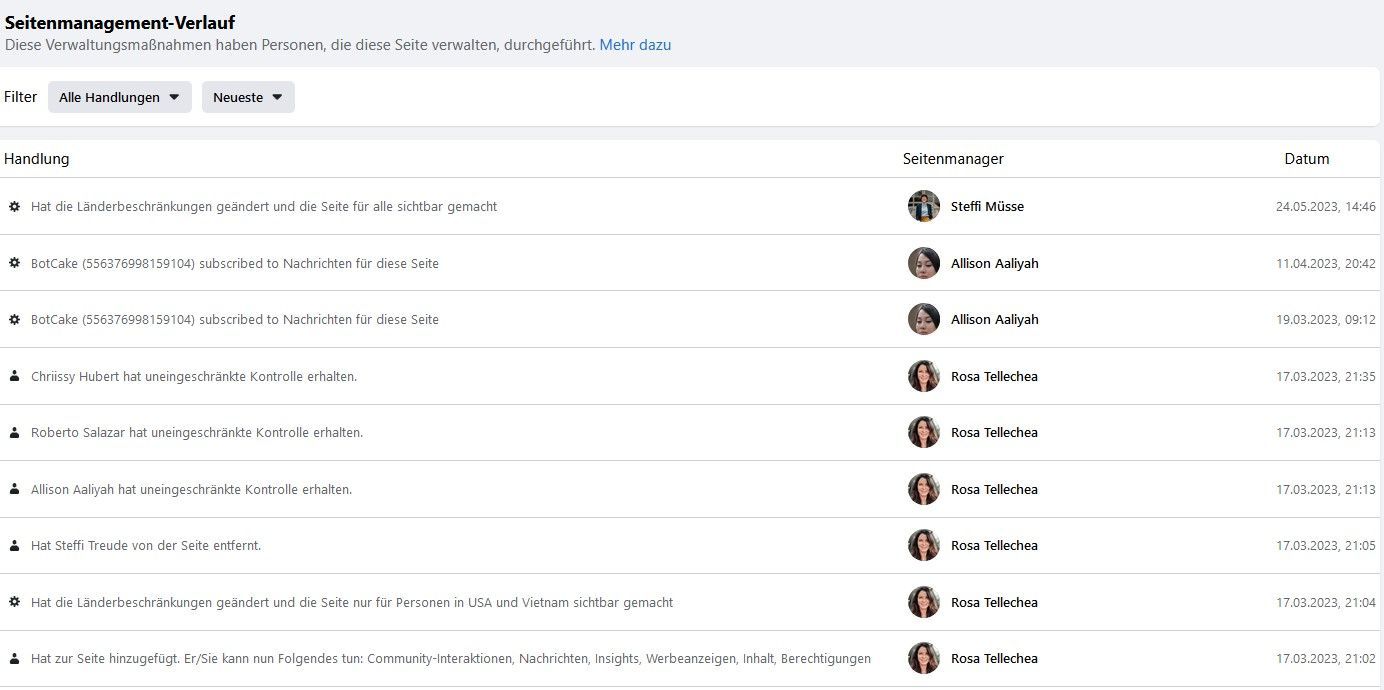This screenshot has height=690, width=1384.
Task: Select the person icon beside Chriissy Hubert's control entry
Action: pos(14,376)
